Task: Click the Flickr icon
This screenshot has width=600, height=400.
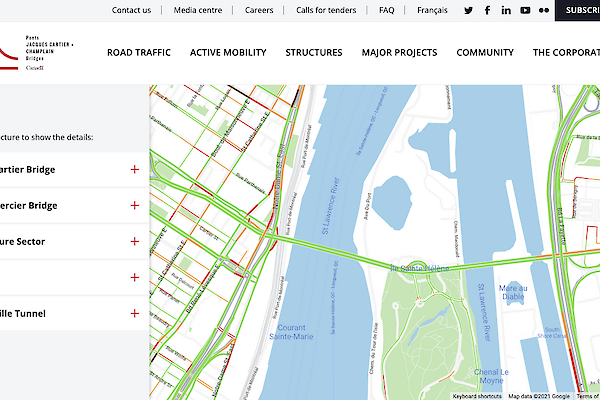Action: (543, 10)
